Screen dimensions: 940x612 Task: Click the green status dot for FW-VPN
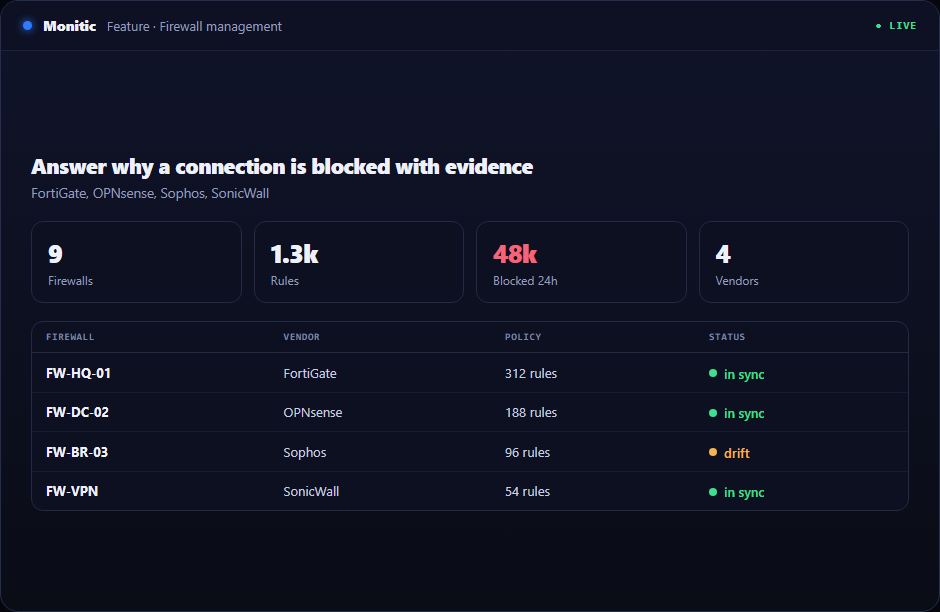click(713, 492)
